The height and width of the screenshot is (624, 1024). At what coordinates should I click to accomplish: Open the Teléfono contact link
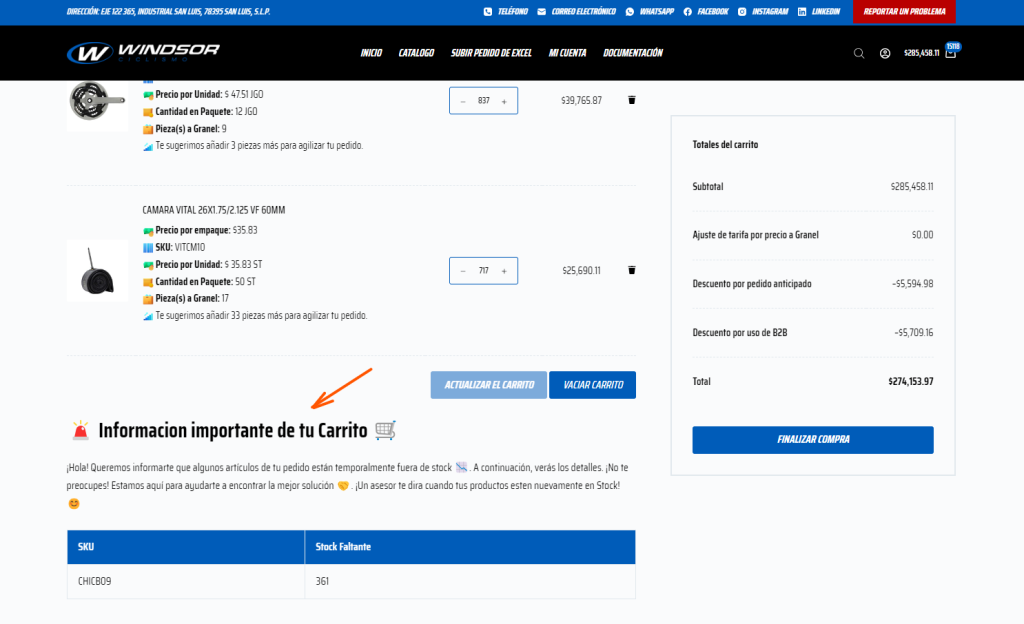coord(505,12)
